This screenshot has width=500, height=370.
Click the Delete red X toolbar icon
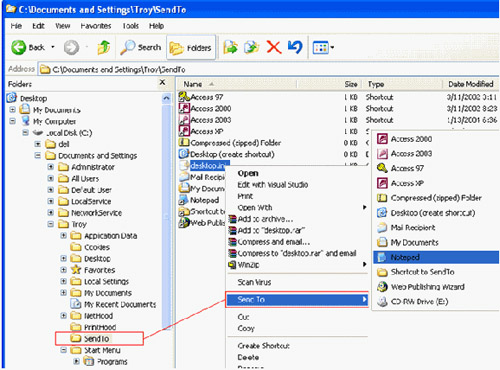click(274, 47)
